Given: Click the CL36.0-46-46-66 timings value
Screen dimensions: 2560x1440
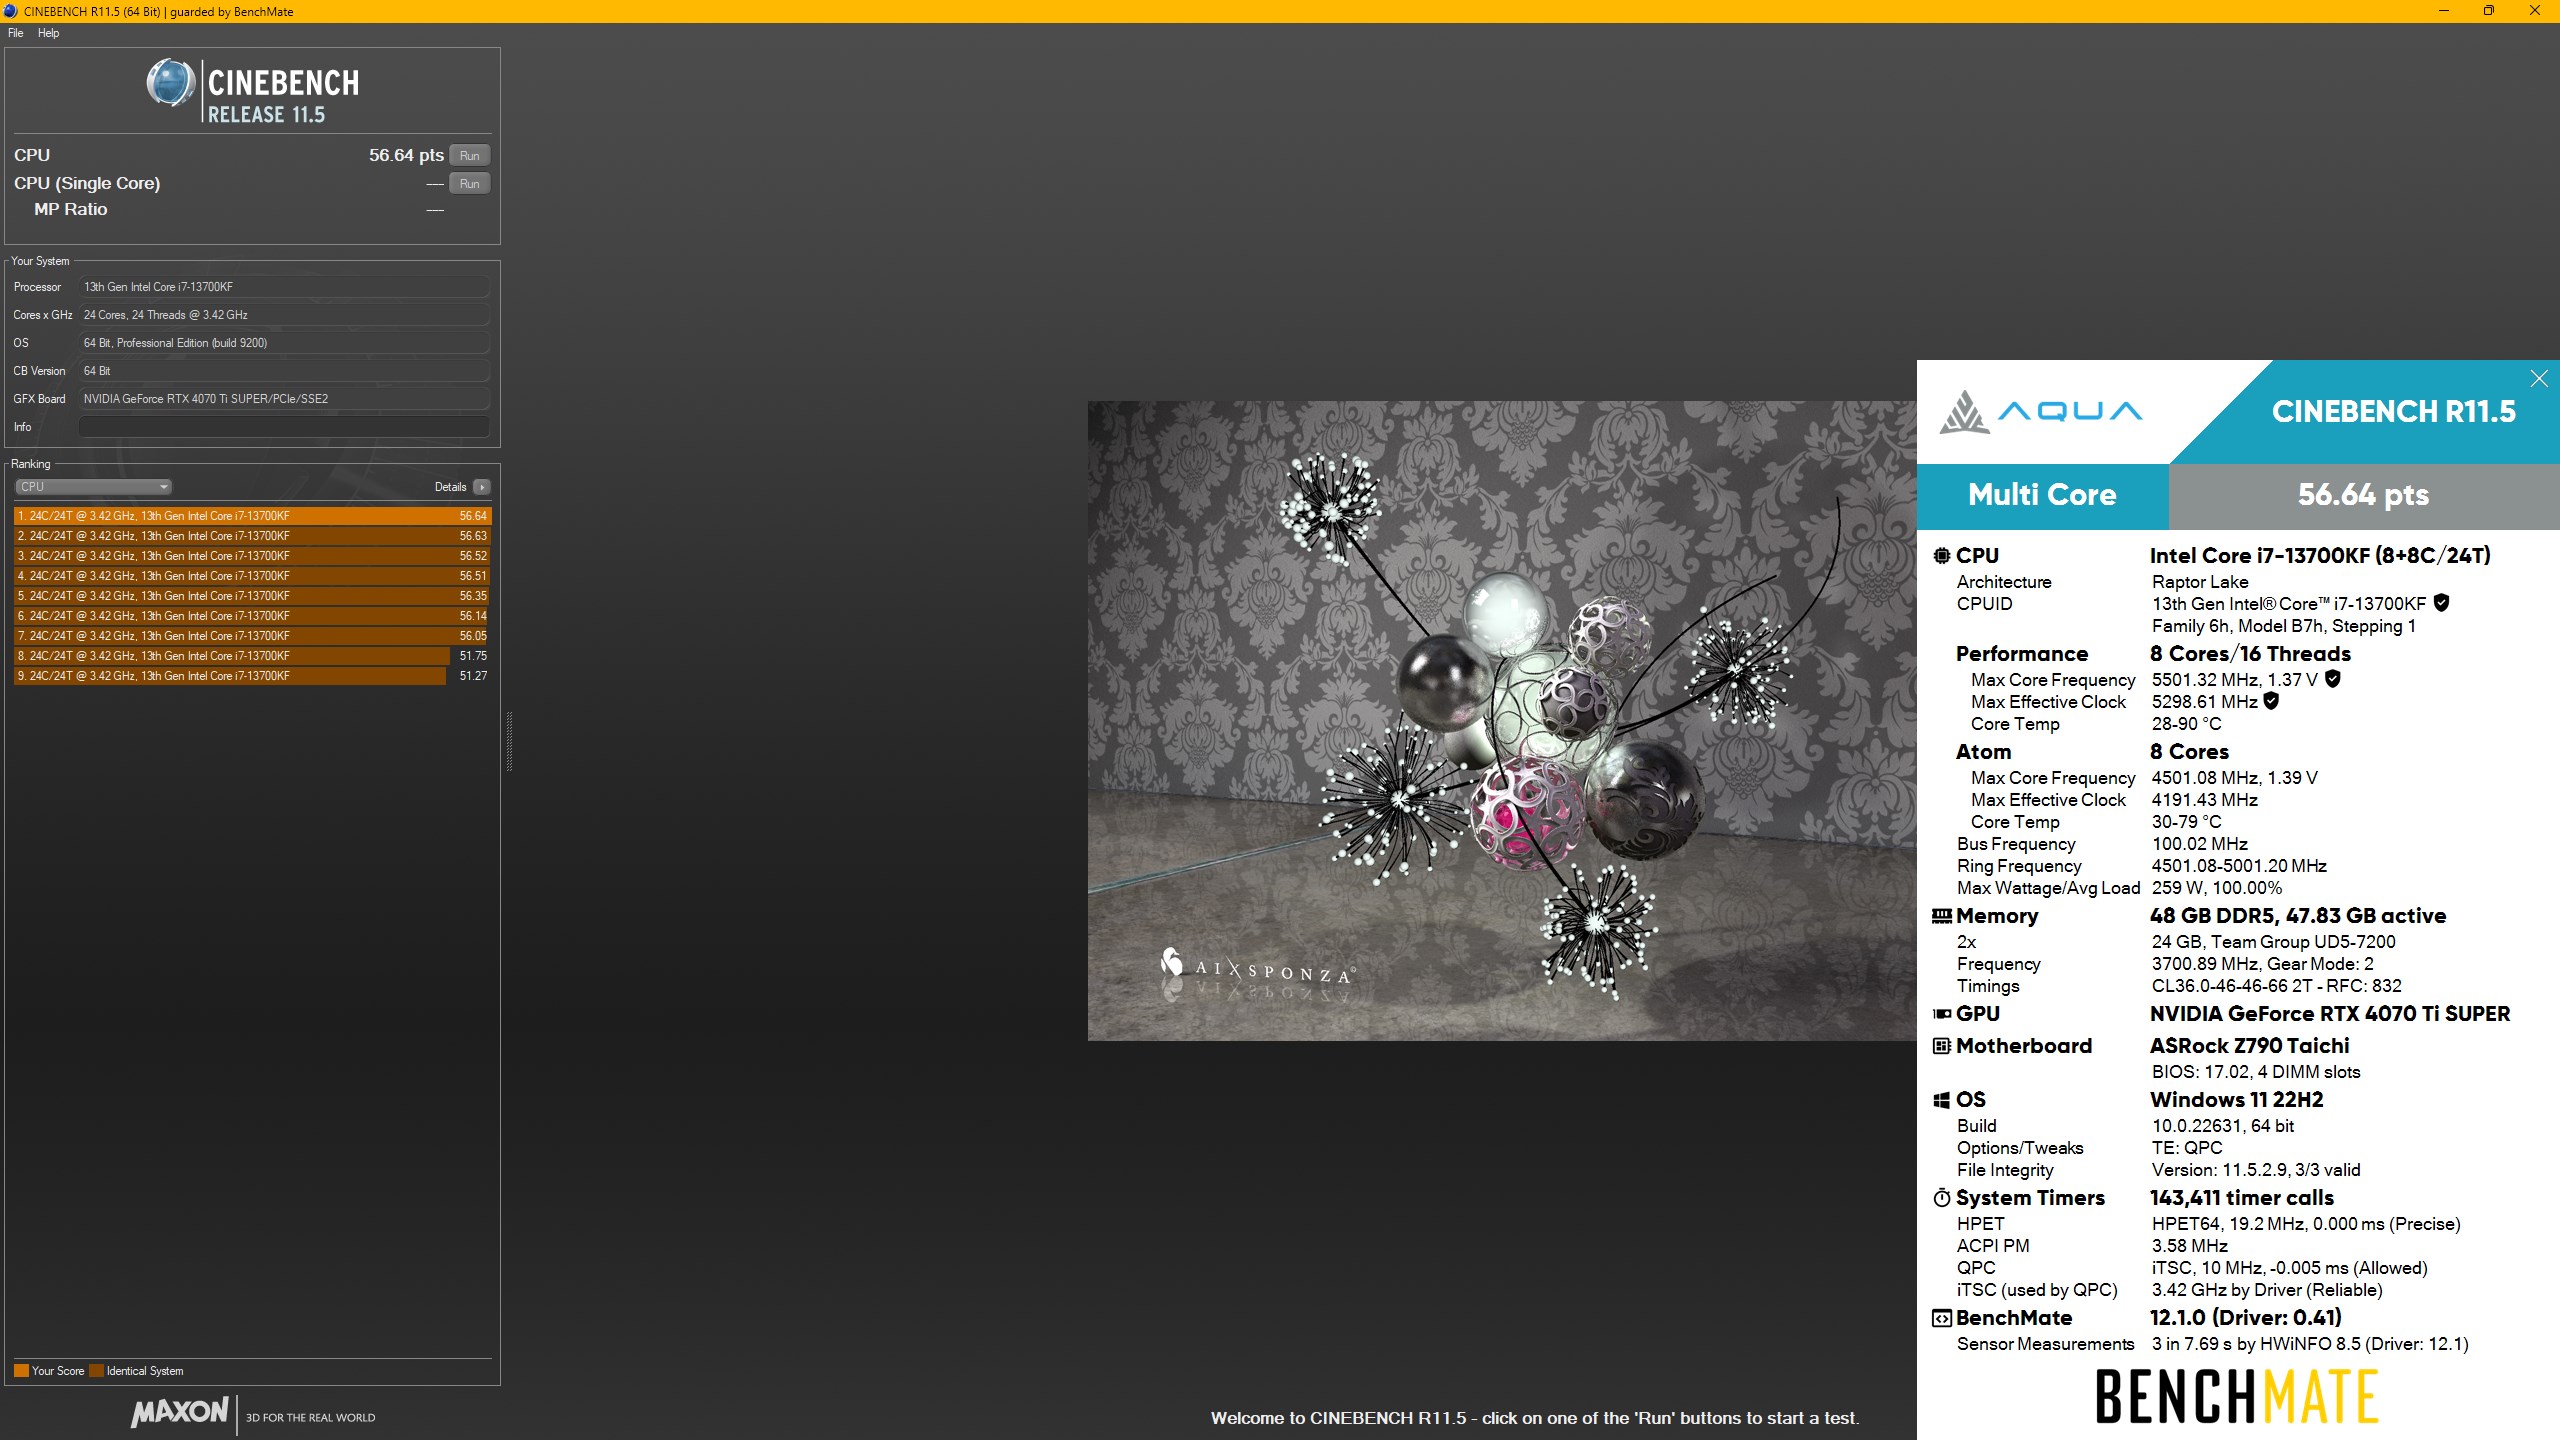Looking at the screenshot, I should point(2277,986).
